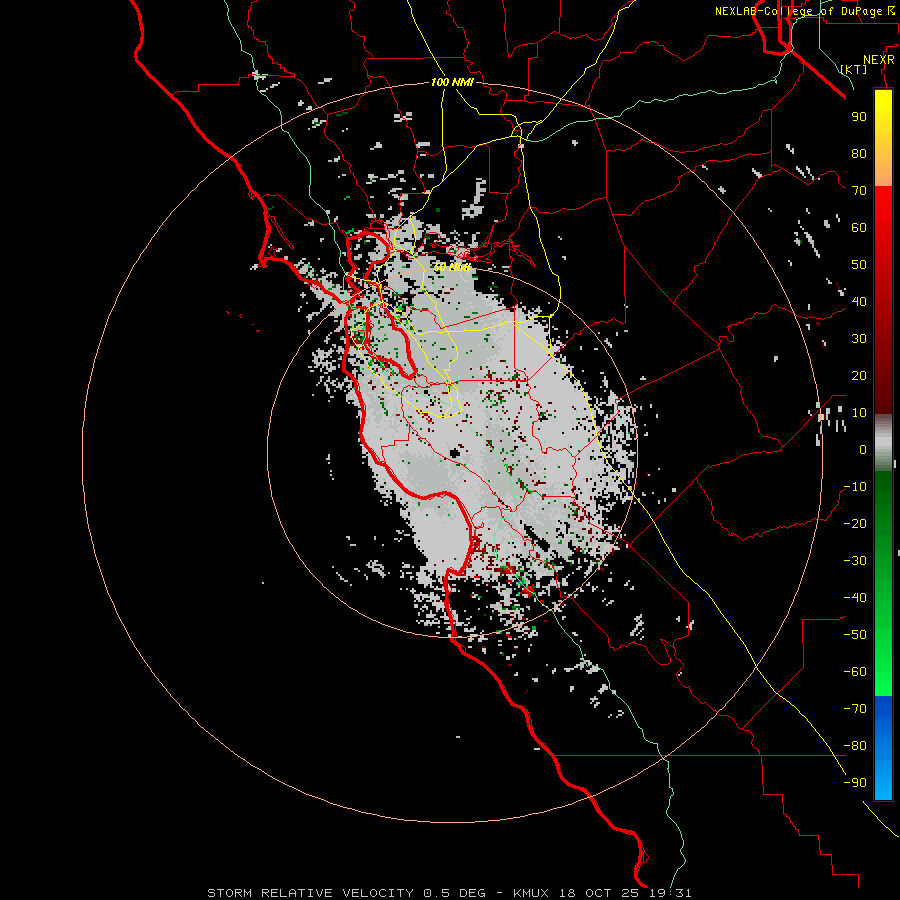Pick the "-50" label on the velocity scale

tap(855, 635)
